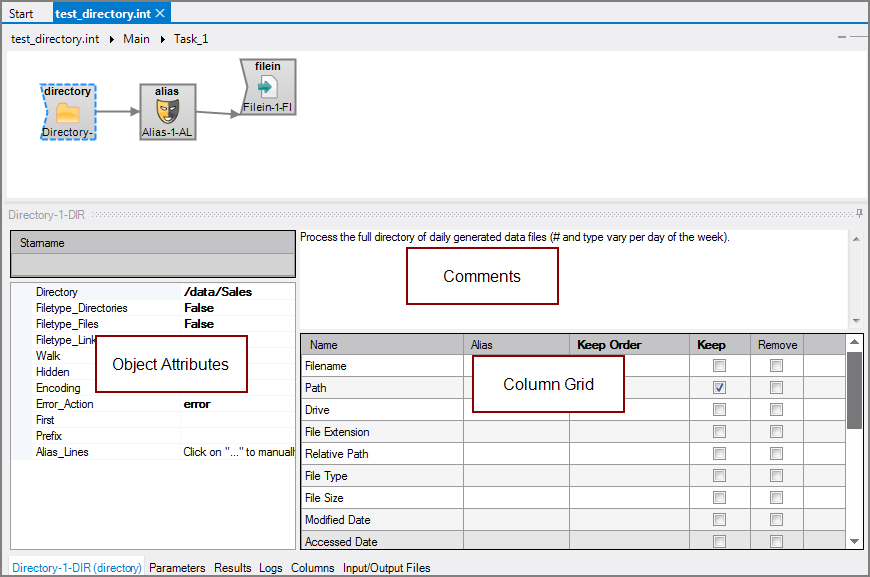The width and height of the screenshot is (870, 577).
Task: Click column grid scrollbar down arrow
Action: (854, 541)
